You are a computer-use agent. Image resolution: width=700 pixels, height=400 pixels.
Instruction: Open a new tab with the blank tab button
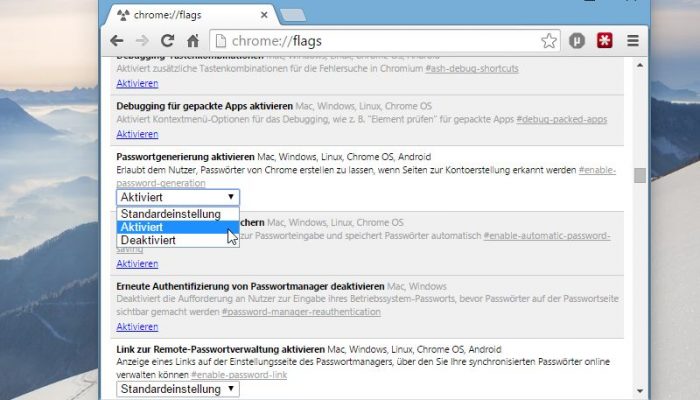pos(294,16)
